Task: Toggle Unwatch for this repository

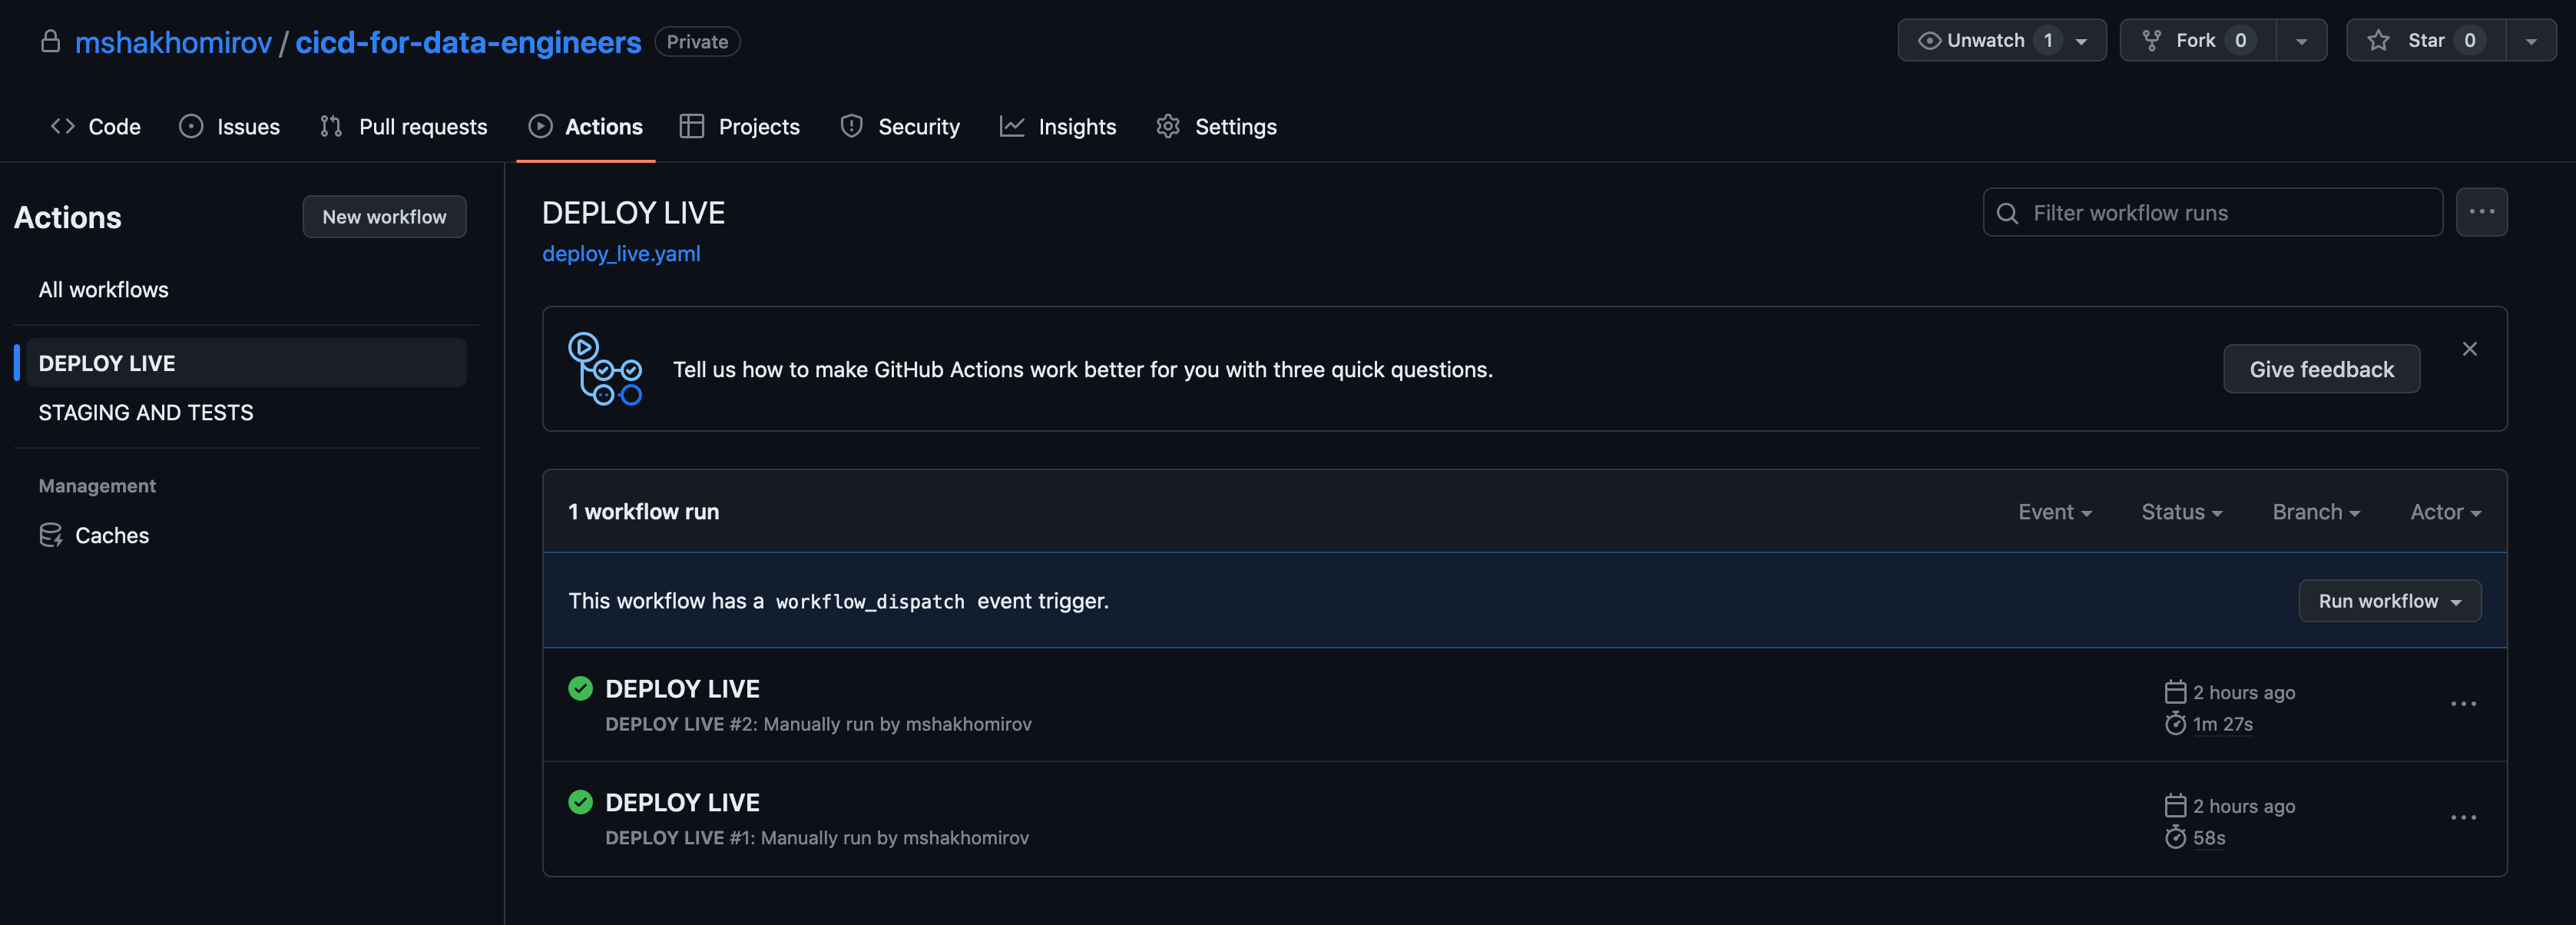Action: click(1985, 41)
